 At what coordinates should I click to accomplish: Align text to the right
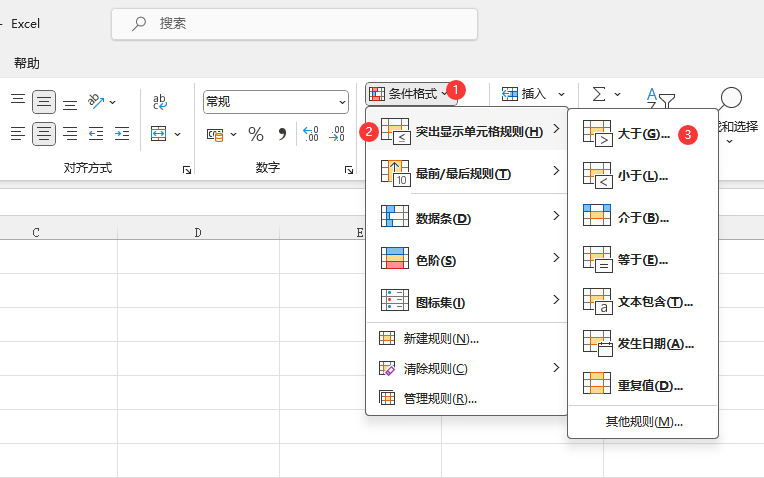click(70, 134)
